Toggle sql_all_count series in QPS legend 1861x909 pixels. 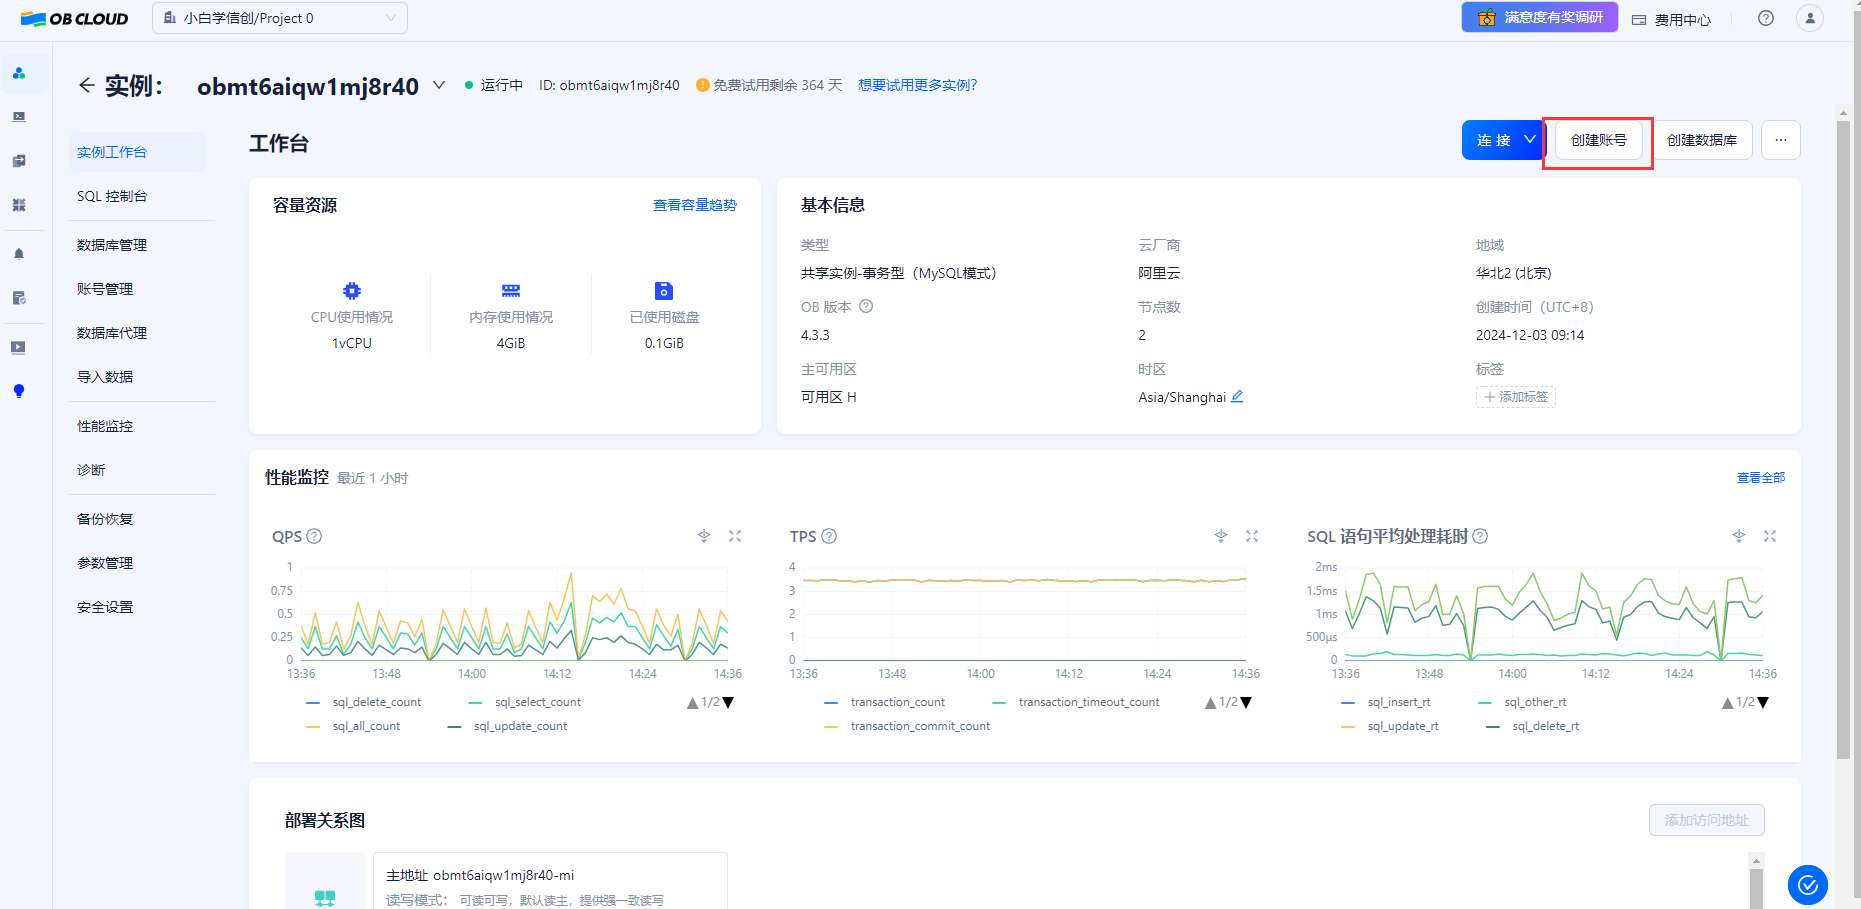click(x=353, y=726)
